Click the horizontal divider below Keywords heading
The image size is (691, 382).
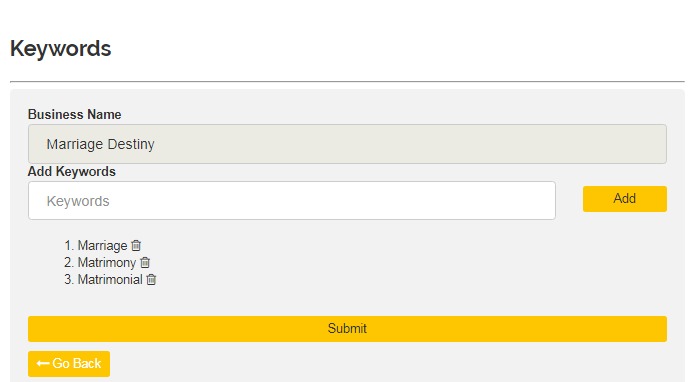(x=347, y=82)
